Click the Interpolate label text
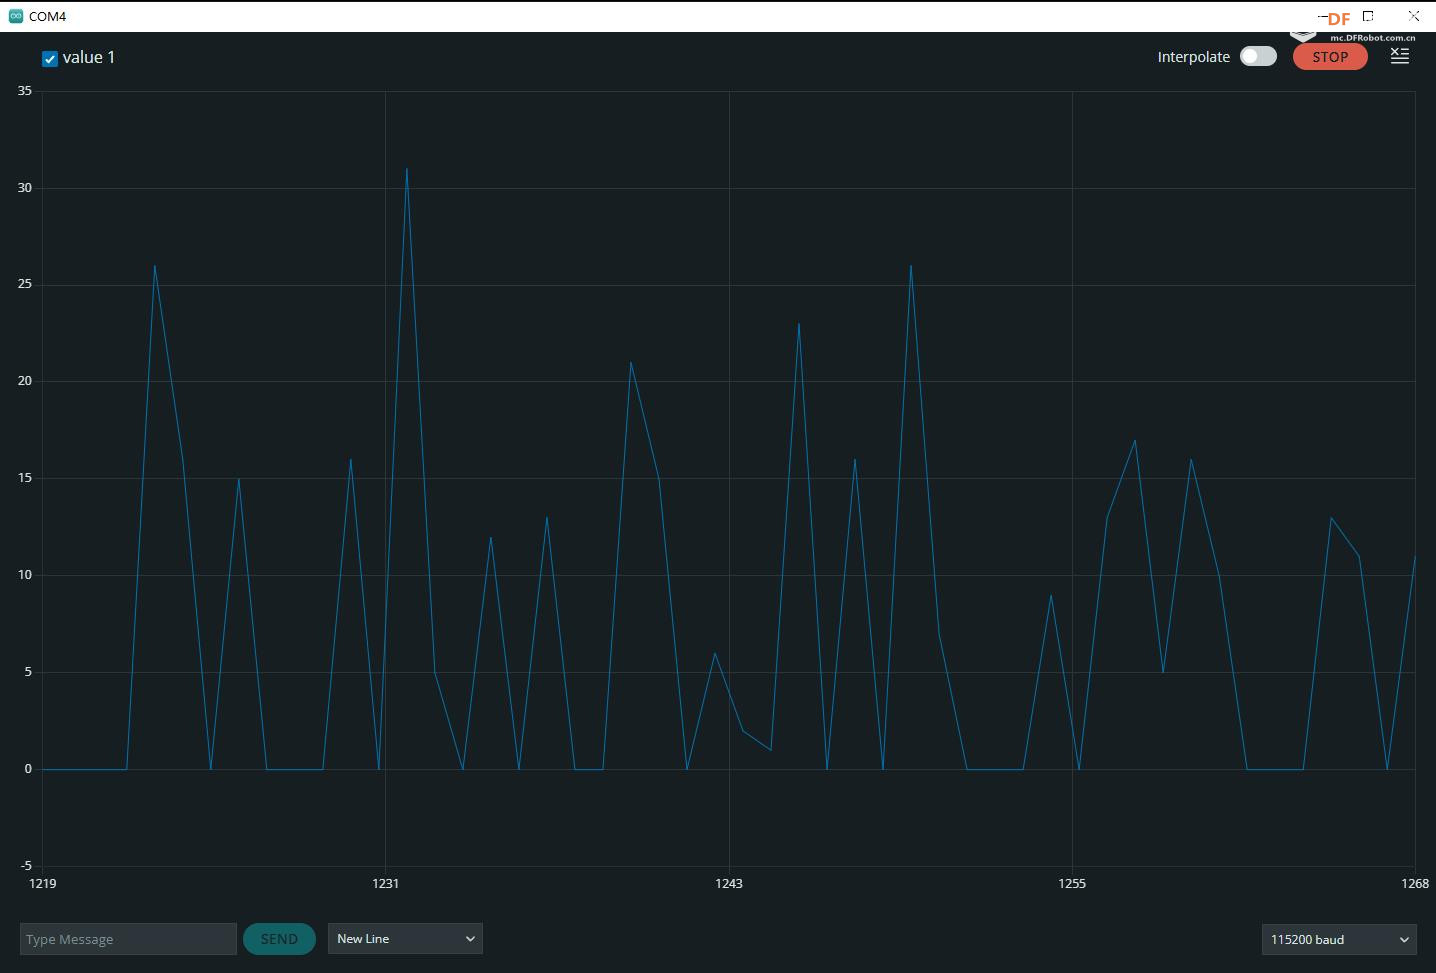The height and width of the screenshot is (973, 1436). [x=1193, y=57]
